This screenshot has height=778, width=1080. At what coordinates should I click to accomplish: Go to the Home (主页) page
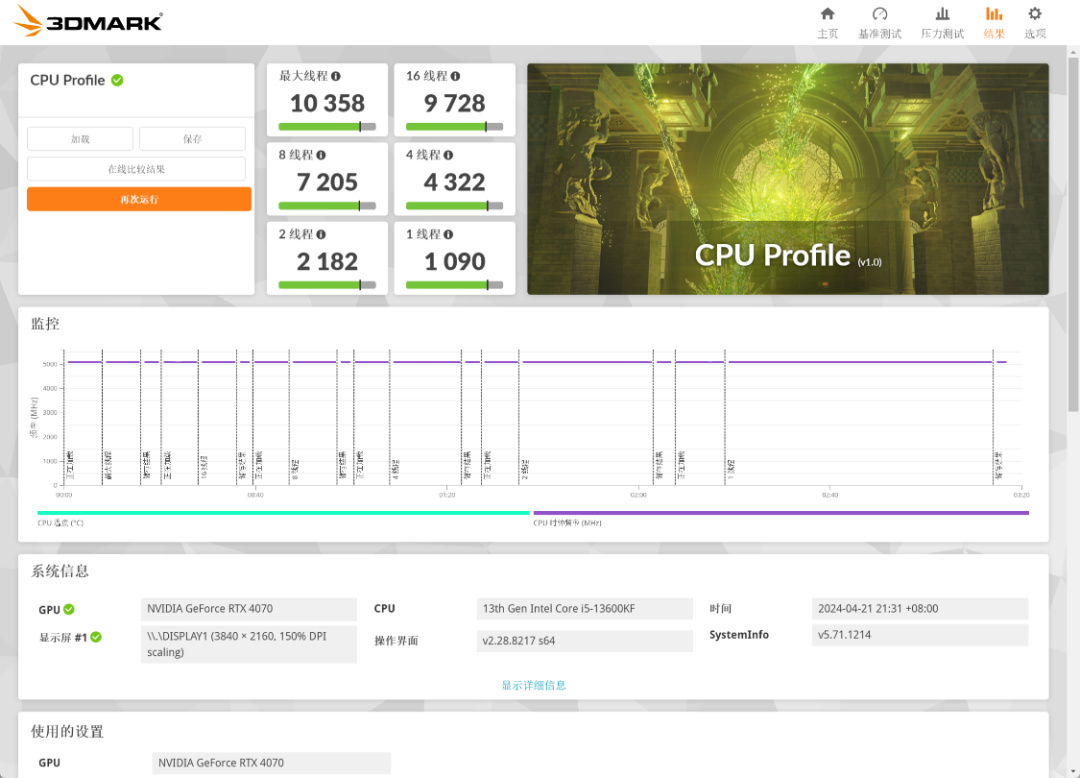(x=827, y=23)
